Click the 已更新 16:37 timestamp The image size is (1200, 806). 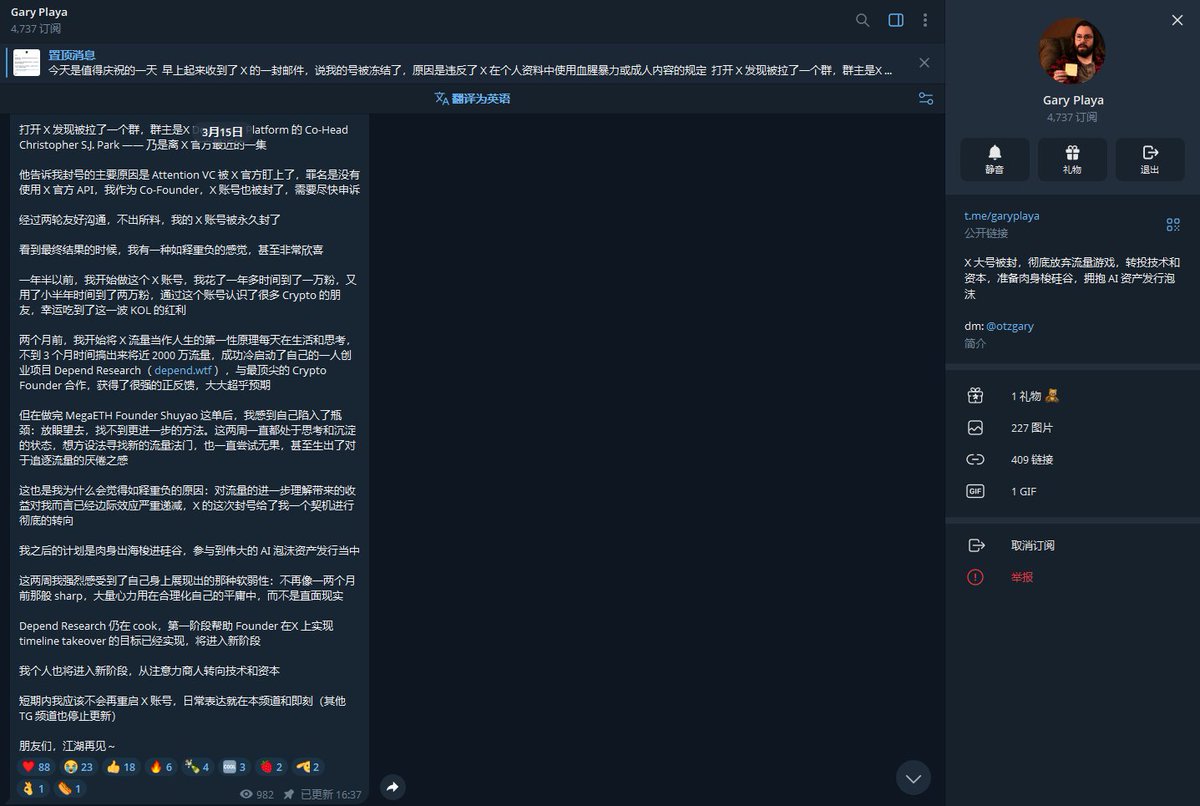[x=330, y=794]
